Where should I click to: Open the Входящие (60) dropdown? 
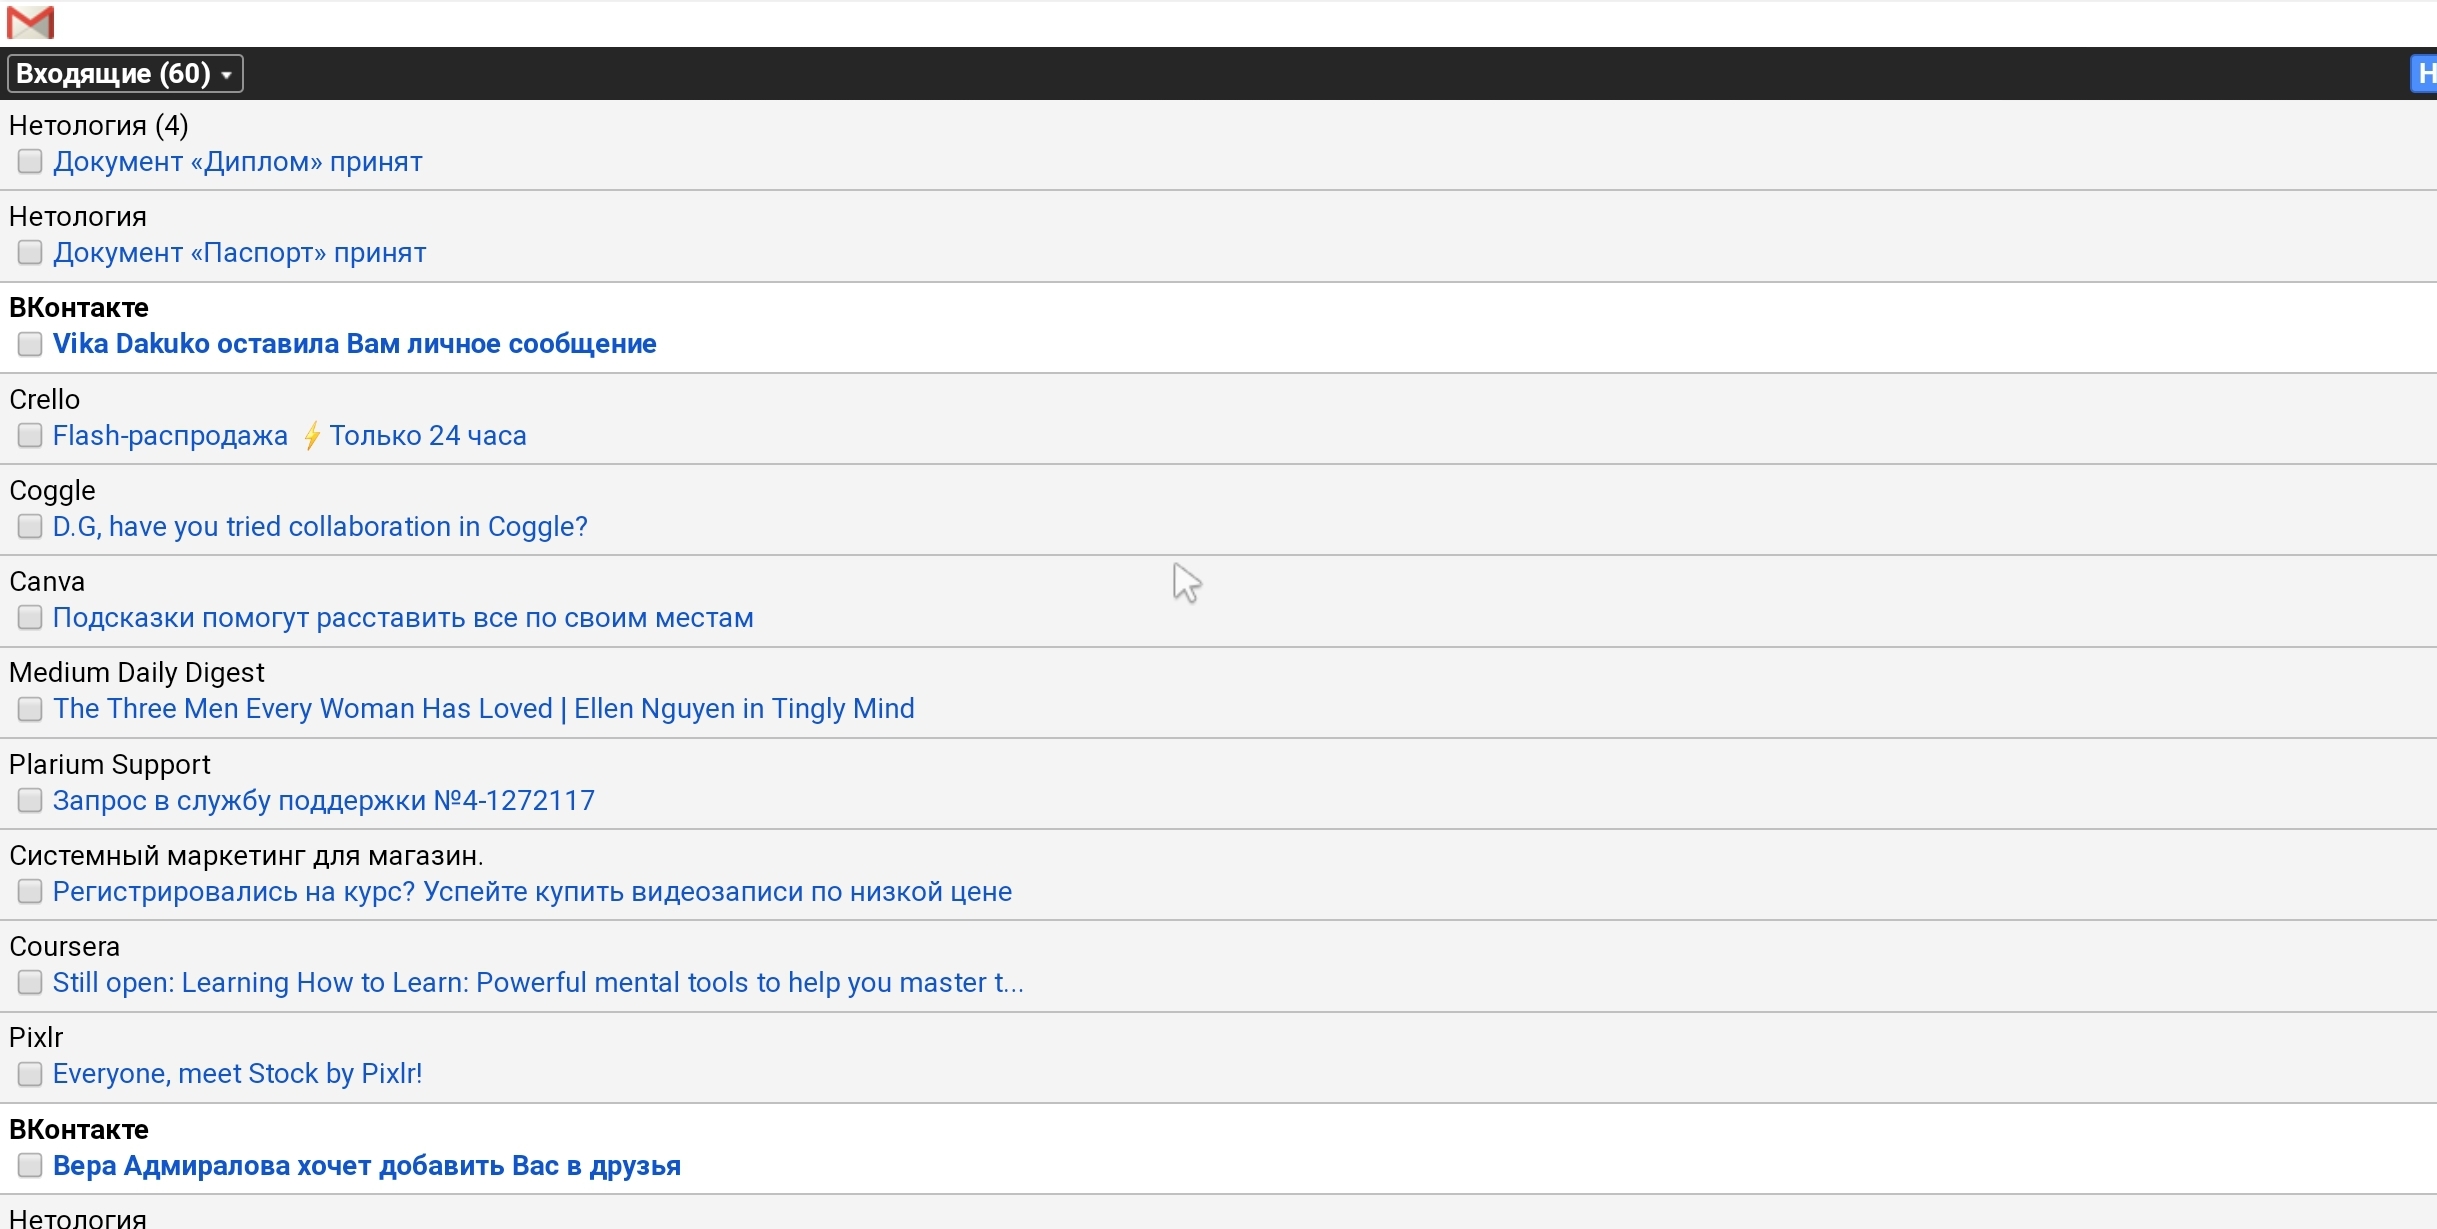[125, 74]
